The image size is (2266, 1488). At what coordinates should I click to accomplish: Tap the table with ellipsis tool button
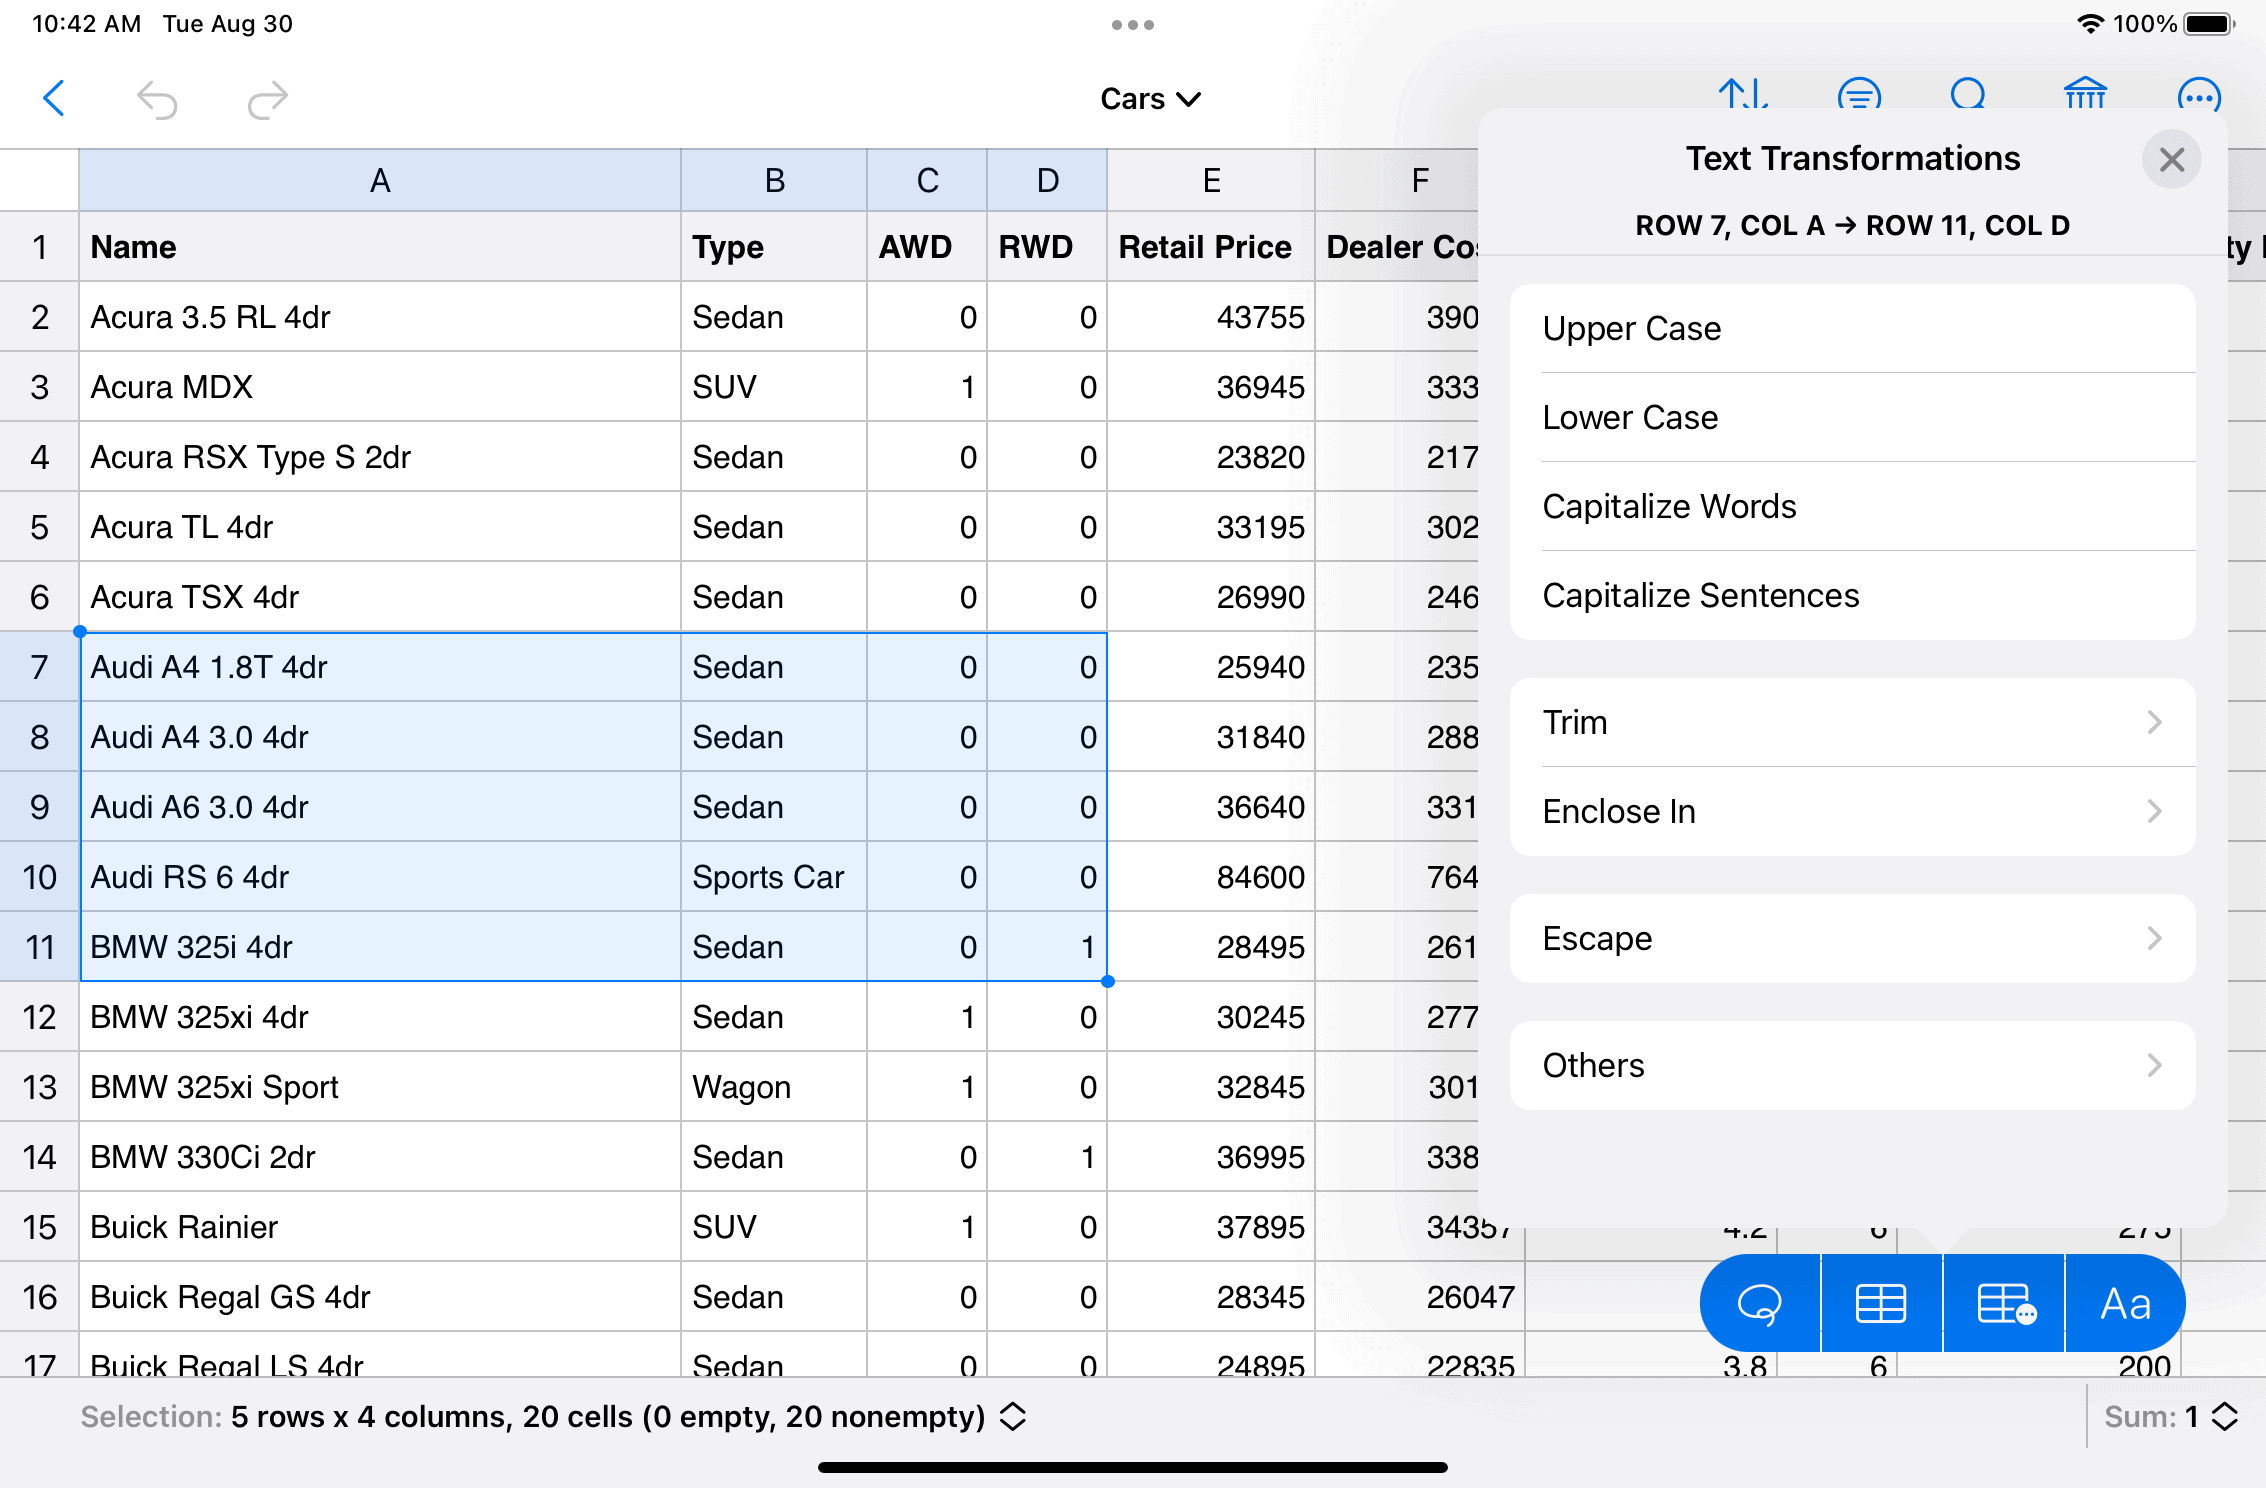(2004, 1303)
